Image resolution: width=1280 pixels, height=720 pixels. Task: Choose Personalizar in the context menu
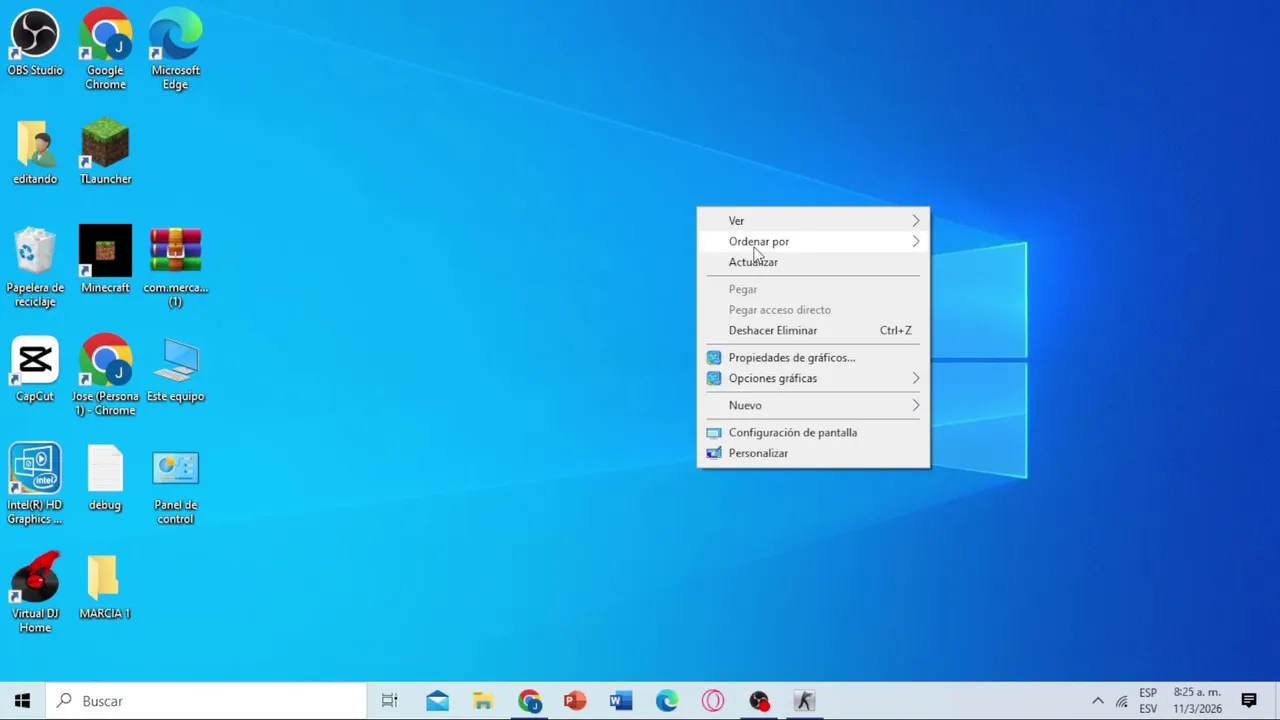[x=813, y=453]
